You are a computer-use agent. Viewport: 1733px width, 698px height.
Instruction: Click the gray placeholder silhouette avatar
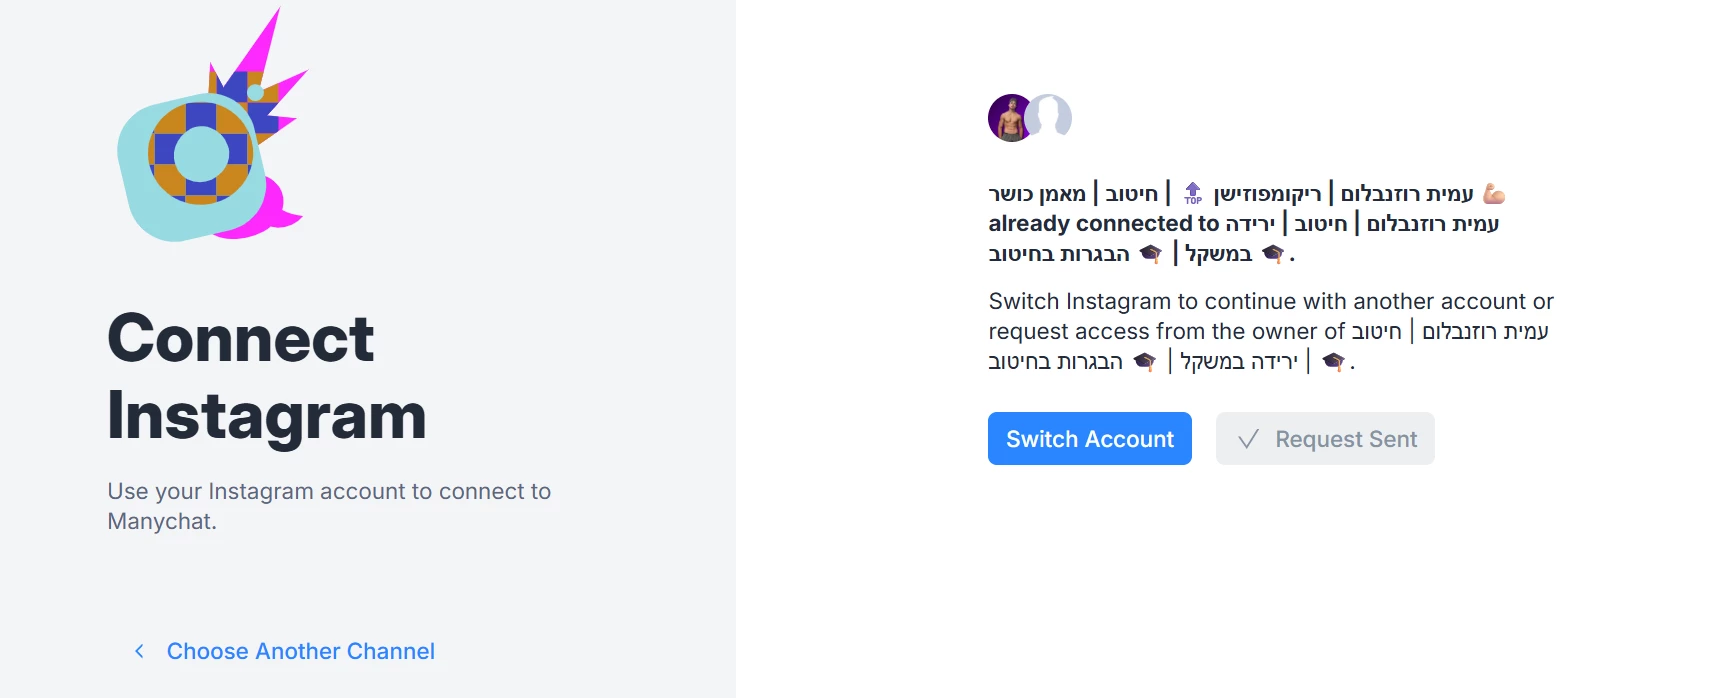[1050, 116]
